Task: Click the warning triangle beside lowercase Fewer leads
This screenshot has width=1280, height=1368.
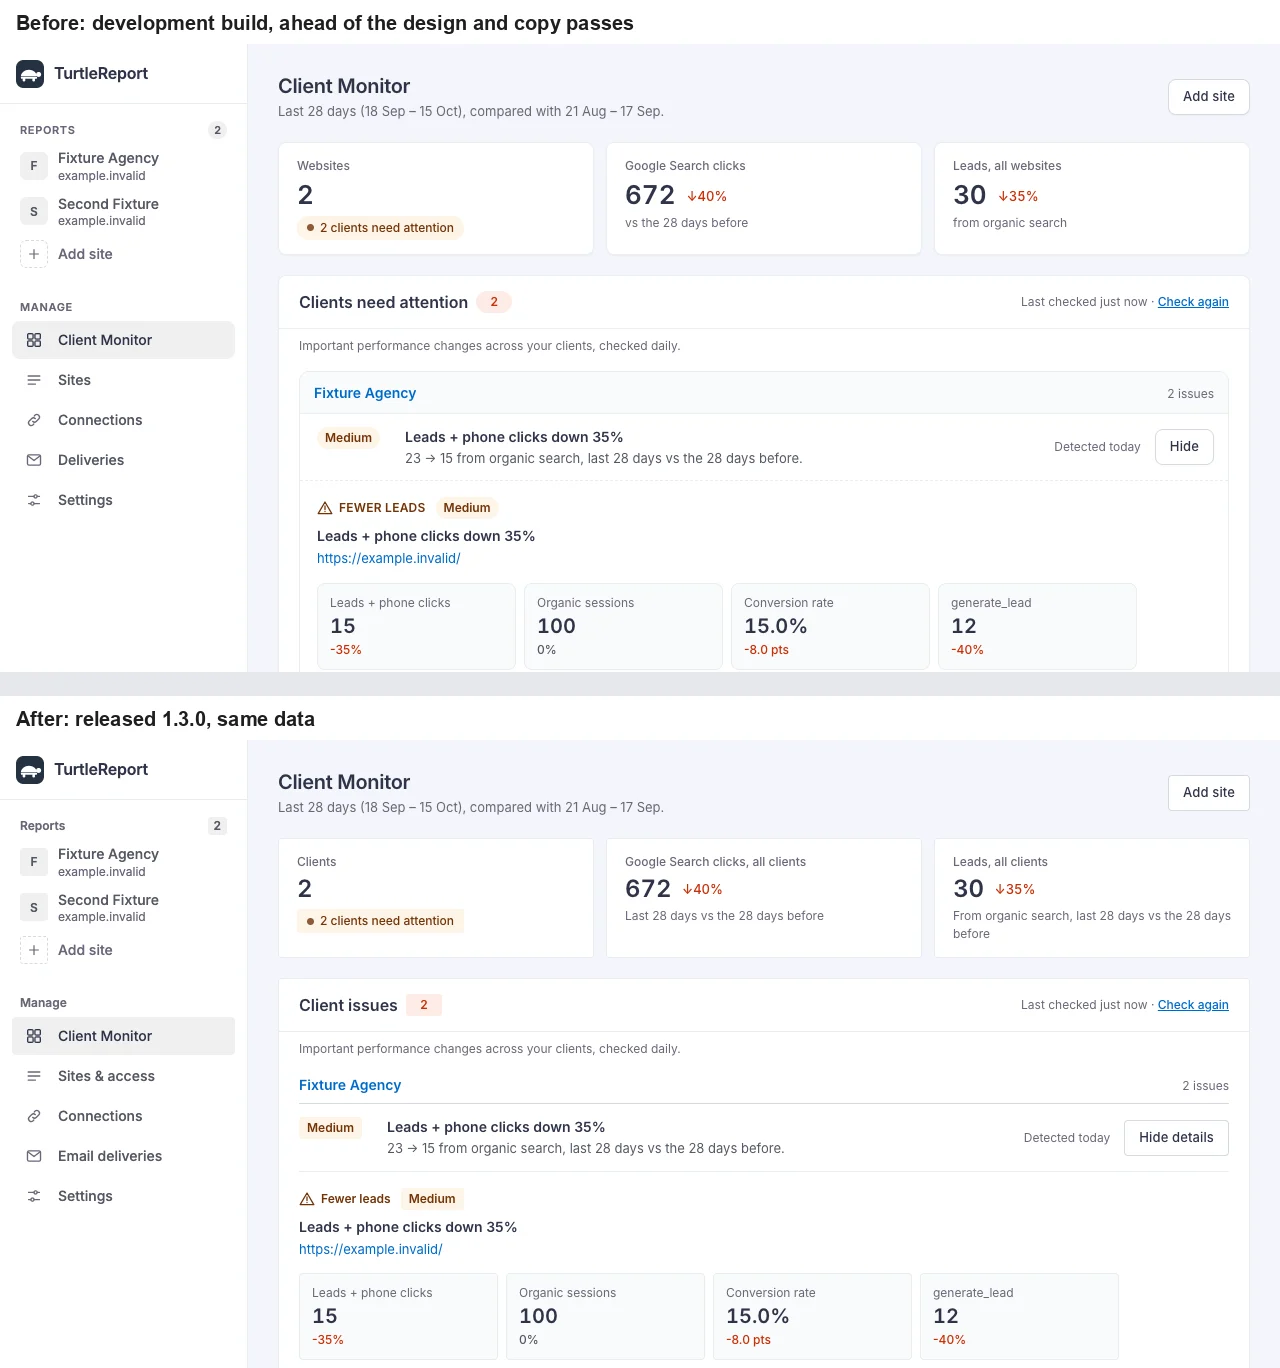Action: click(x=307, y=1199)
